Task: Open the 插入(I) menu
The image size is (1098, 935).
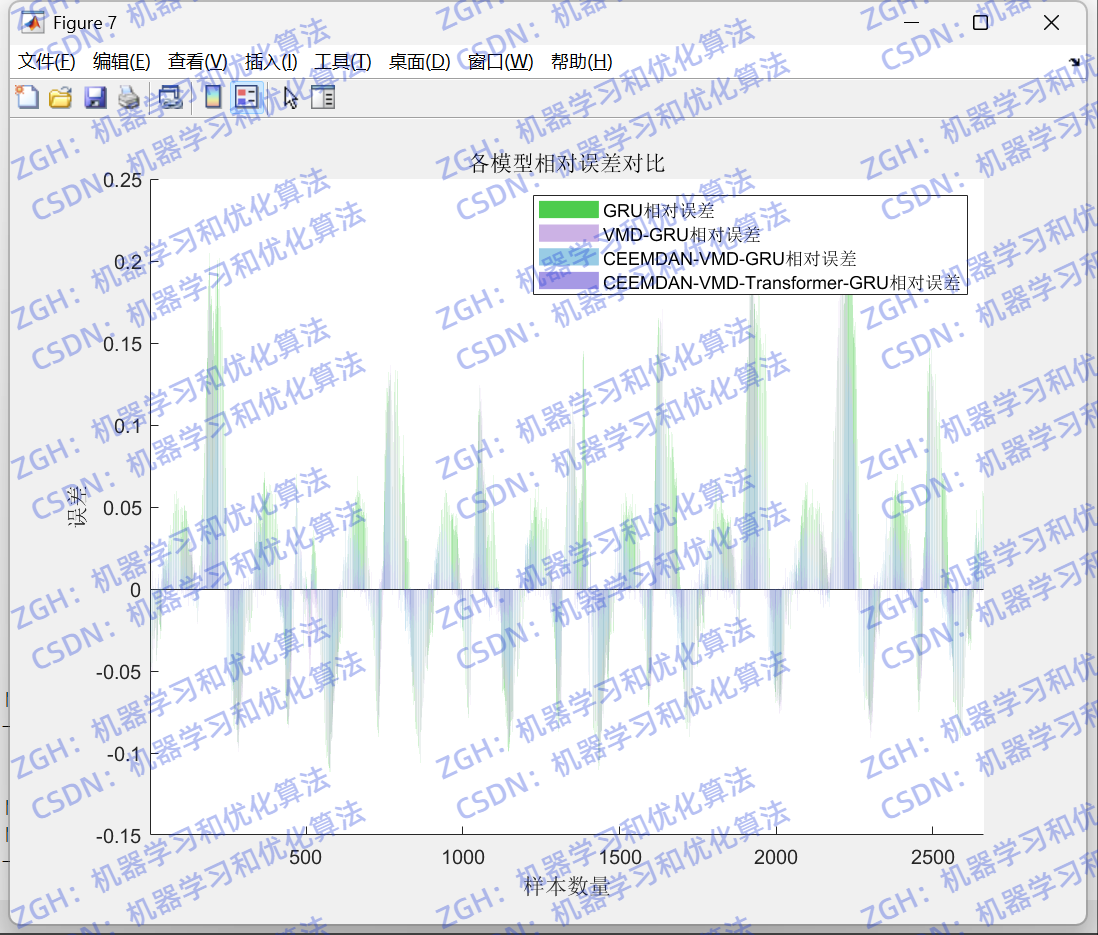Action: (271, 62)
